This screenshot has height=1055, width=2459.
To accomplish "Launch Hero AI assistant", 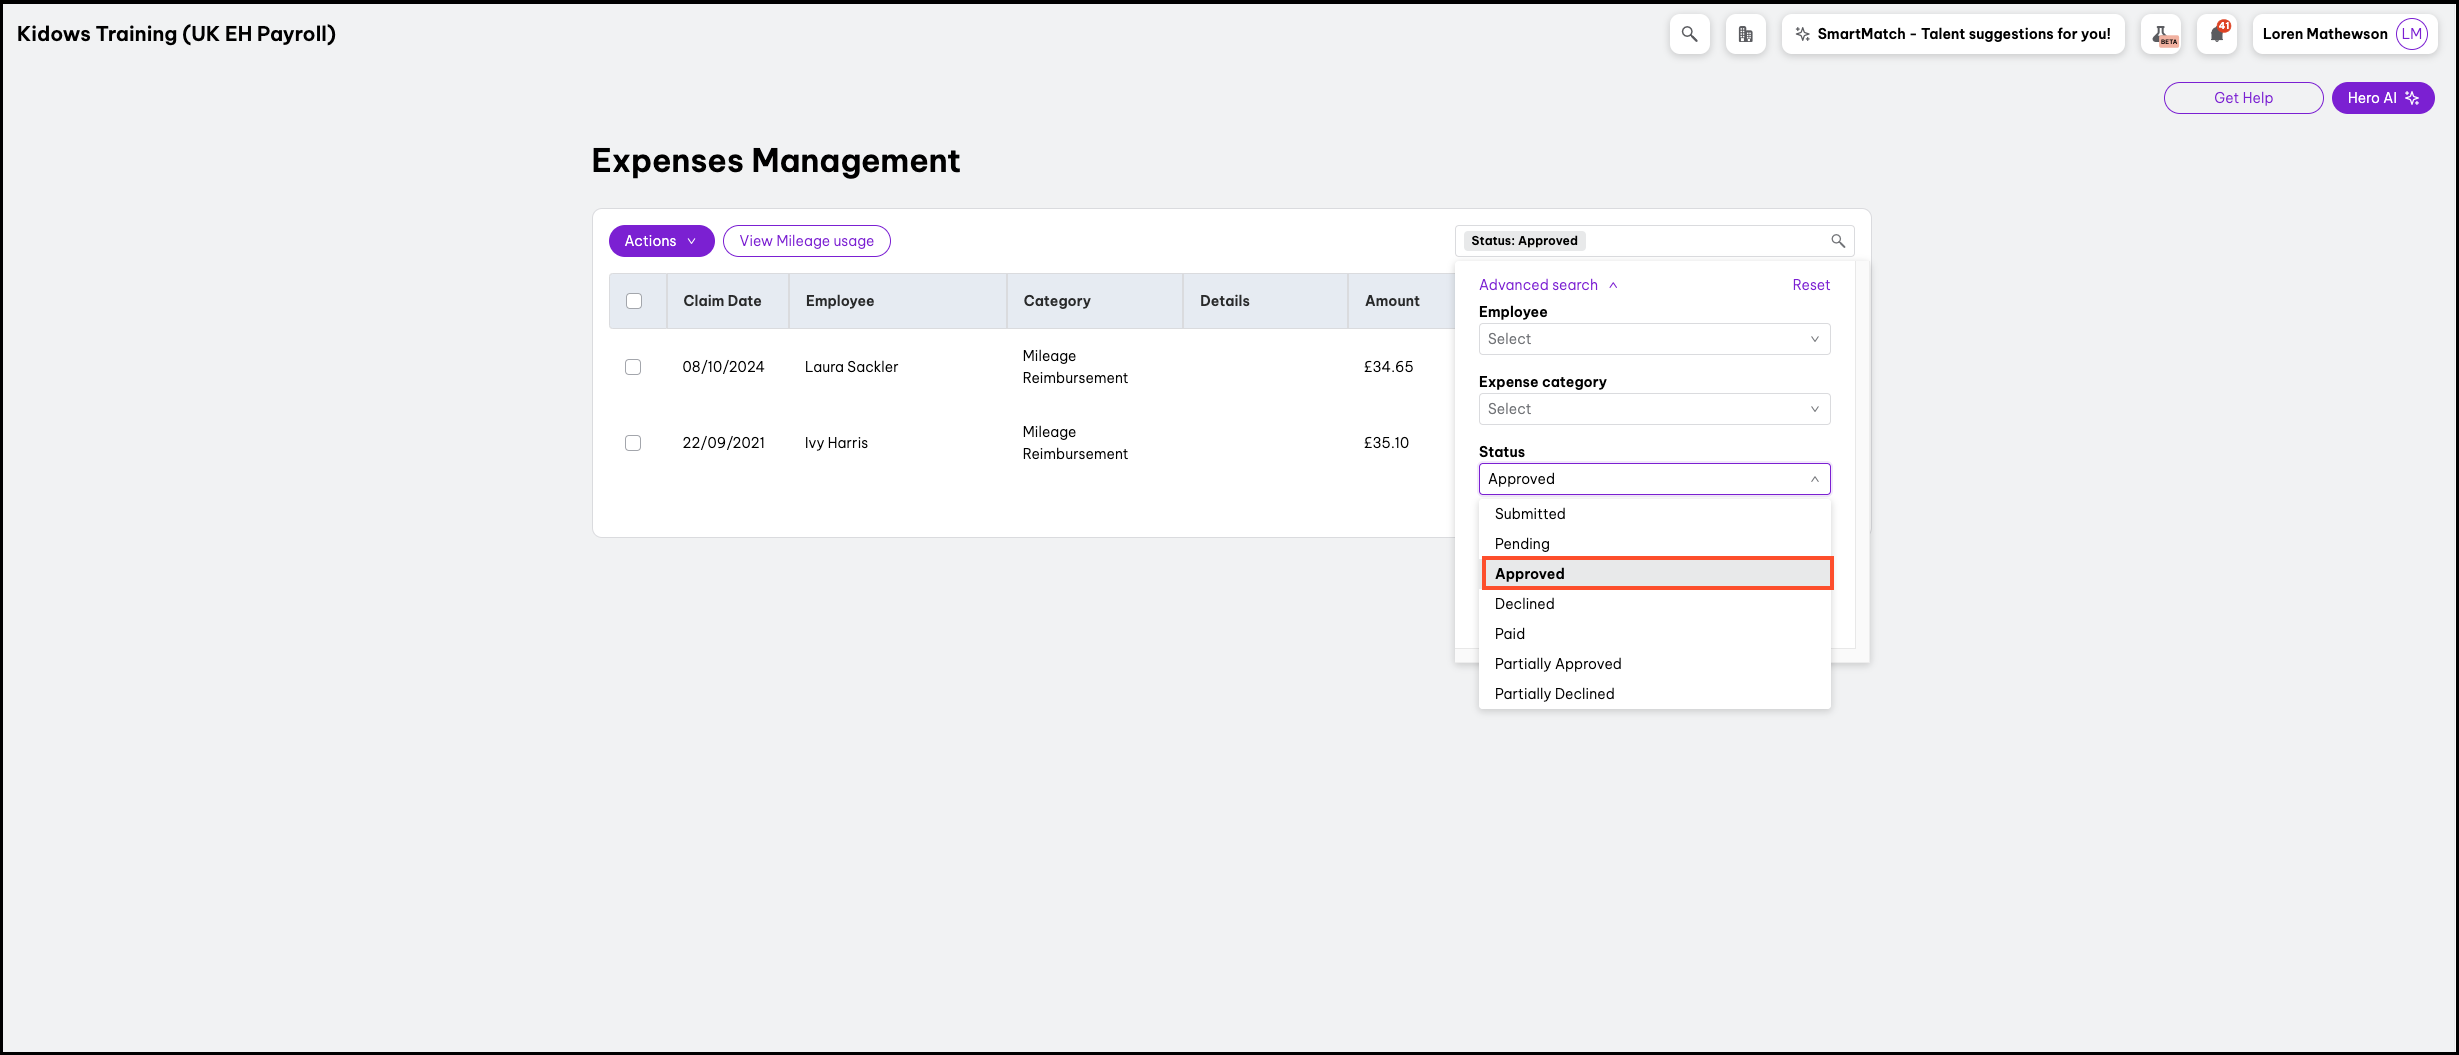I will tap(2382, 98).
